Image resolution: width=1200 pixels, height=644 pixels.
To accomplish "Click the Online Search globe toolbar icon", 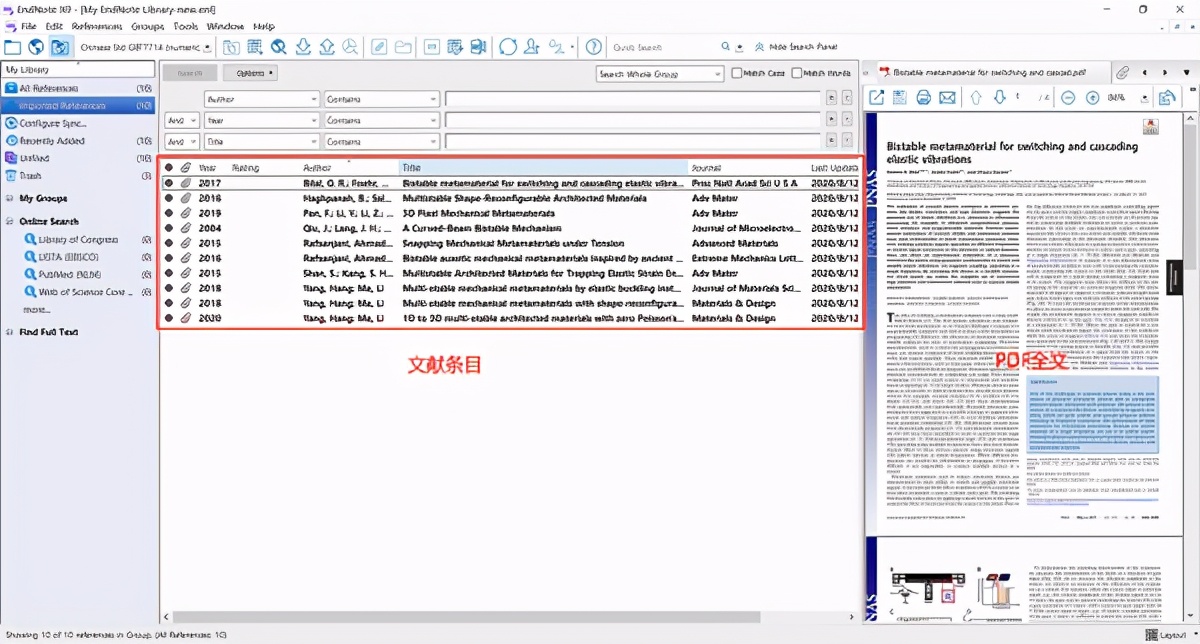I will click(36, 47).
